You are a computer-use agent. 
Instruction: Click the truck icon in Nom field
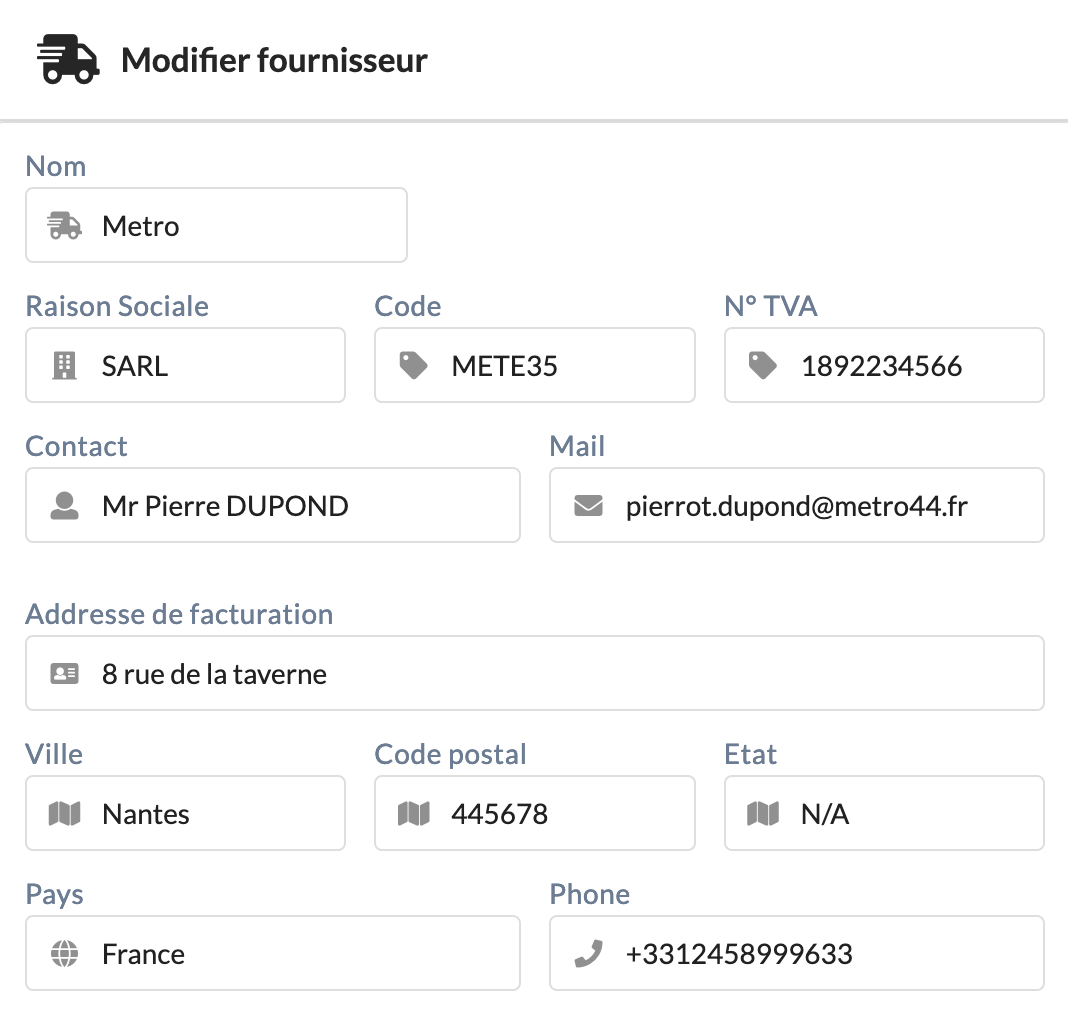64,226
